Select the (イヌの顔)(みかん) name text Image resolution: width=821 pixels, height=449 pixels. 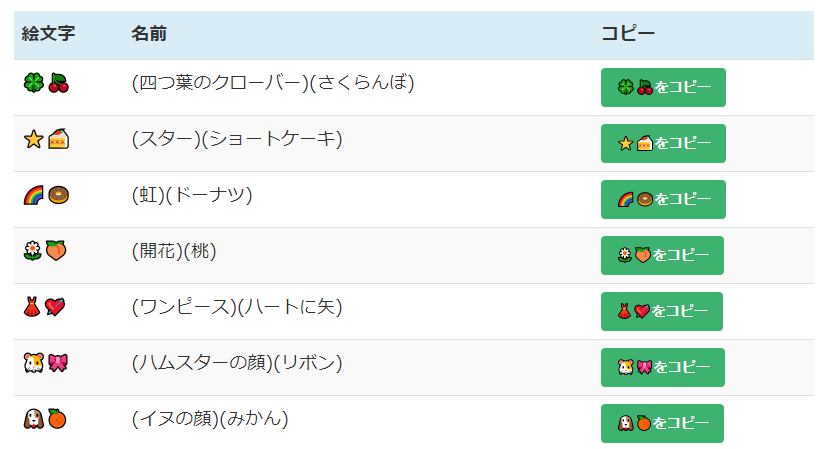210,419
